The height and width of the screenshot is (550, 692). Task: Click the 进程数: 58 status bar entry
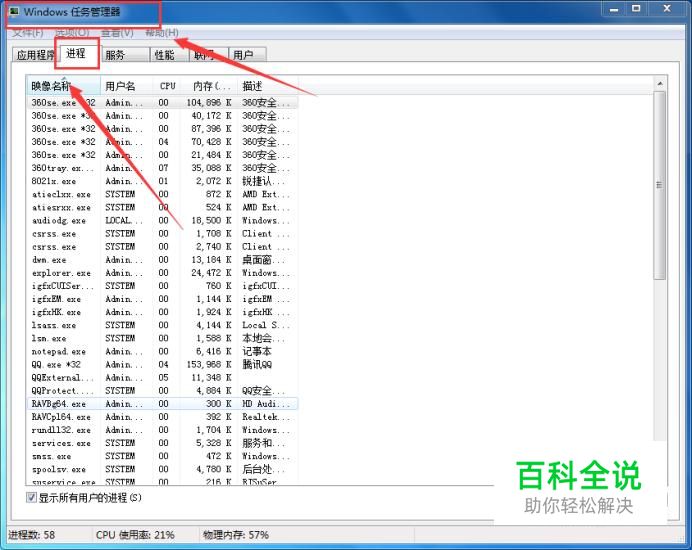(x=32, y=535)
